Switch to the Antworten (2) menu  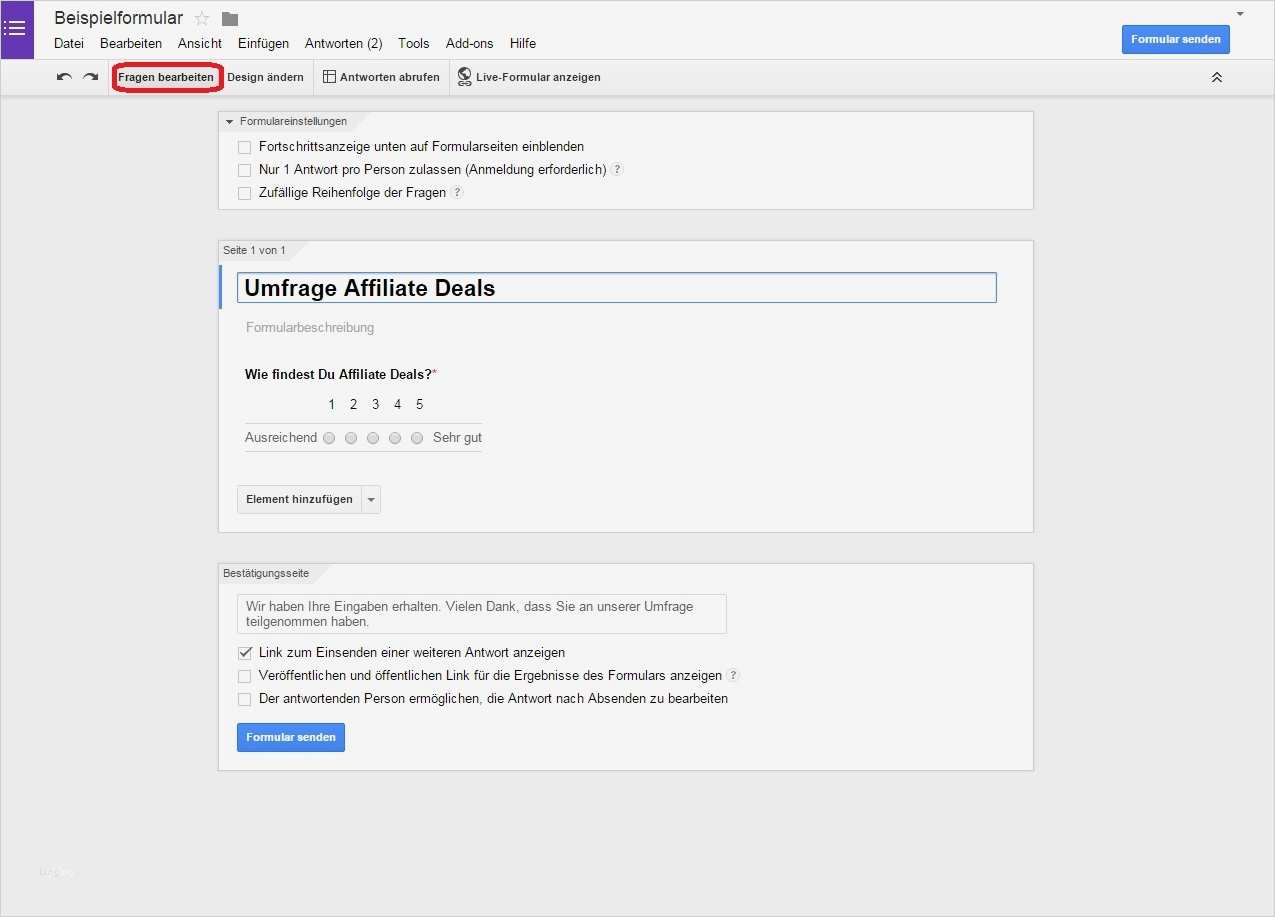[x=343, y=43]
